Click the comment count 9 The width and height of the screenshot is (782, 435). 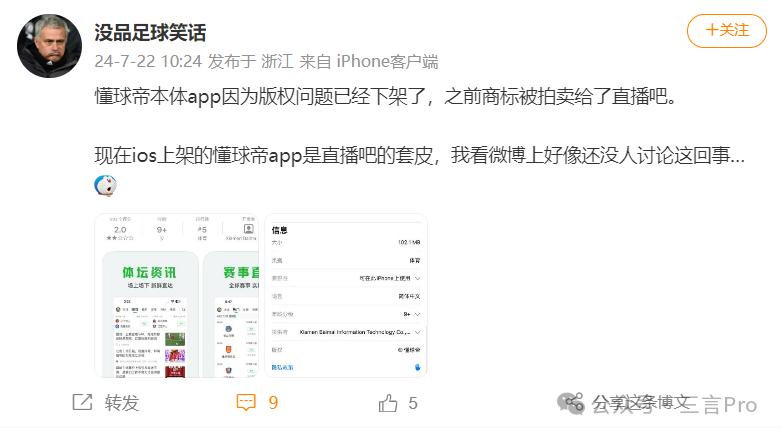click(x=273, y=403)
